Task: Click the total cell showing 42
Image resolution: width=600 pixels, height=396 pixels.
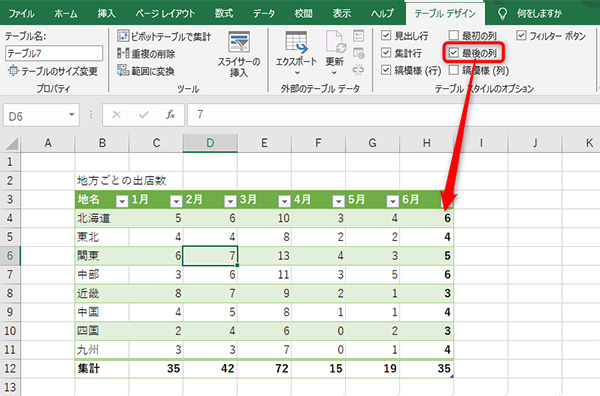Action: click(x=210, y=368)
